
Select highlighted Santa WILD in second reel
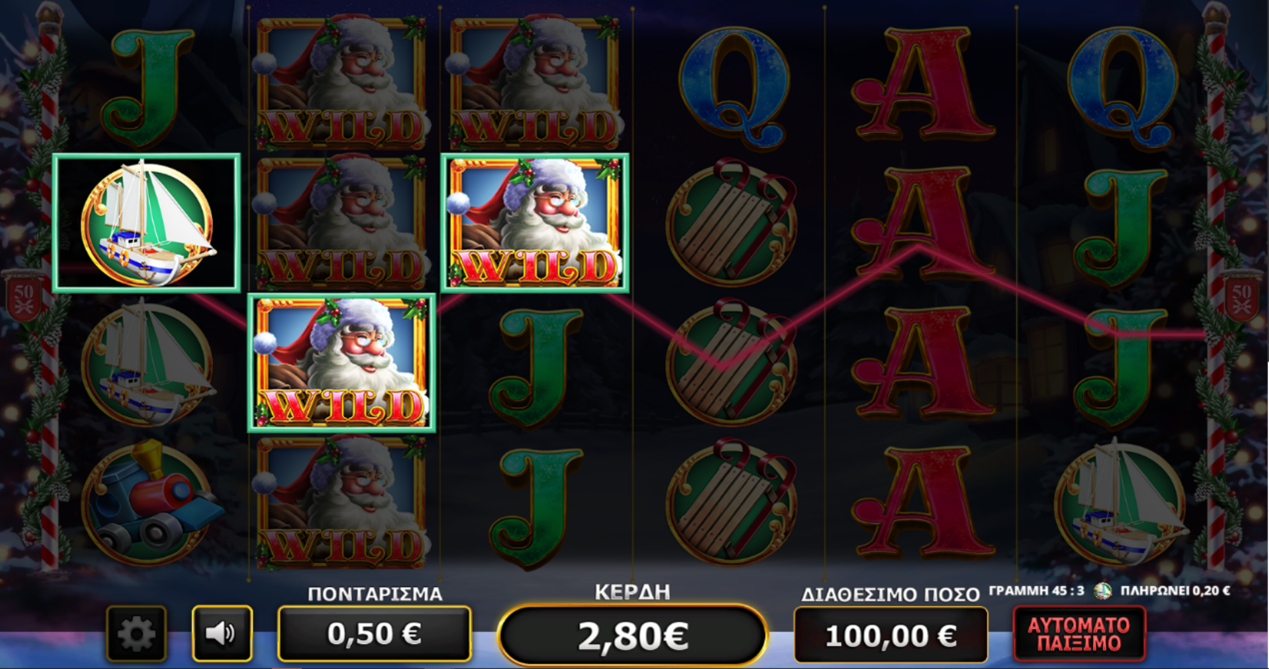(x=341, y=362)
